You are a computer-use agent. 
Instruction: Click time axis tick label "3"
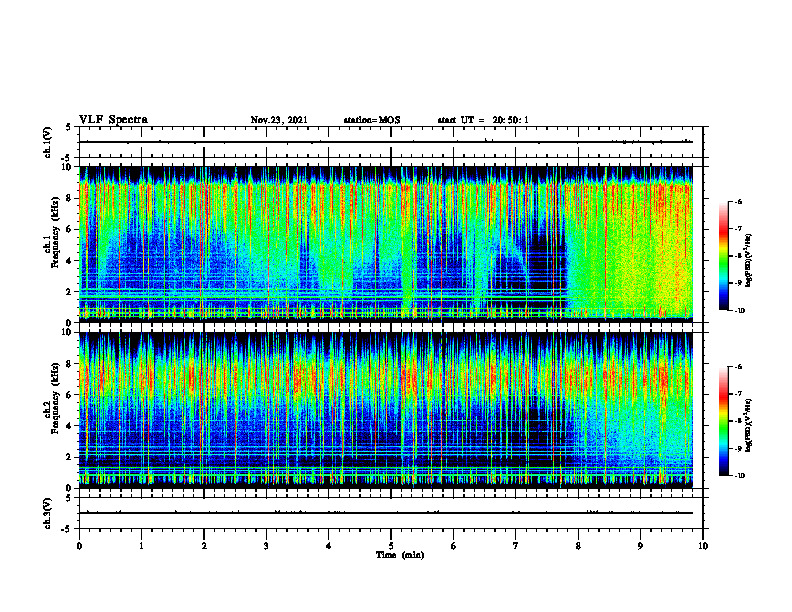pyautogui.click(x=266, y=546)
